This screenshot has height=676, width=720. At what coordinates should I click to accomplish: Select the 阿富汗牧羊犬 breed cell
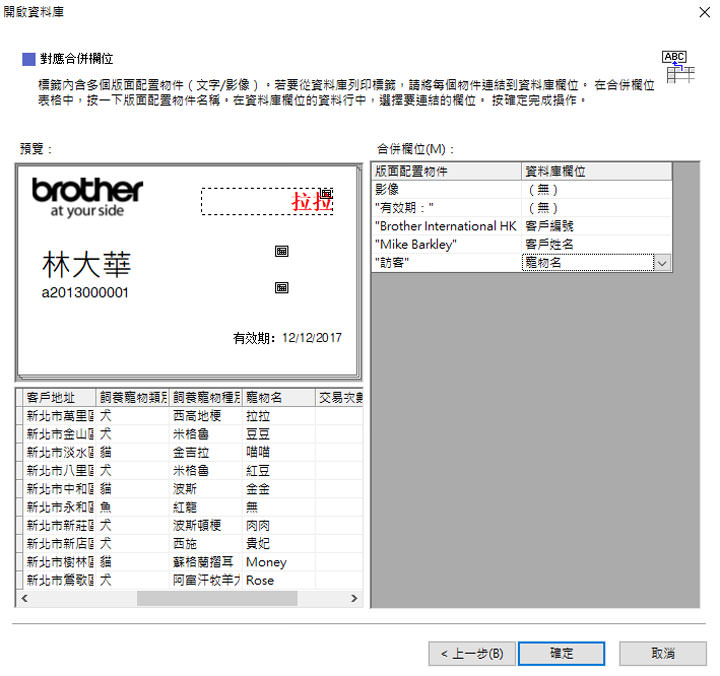[206, 580]
